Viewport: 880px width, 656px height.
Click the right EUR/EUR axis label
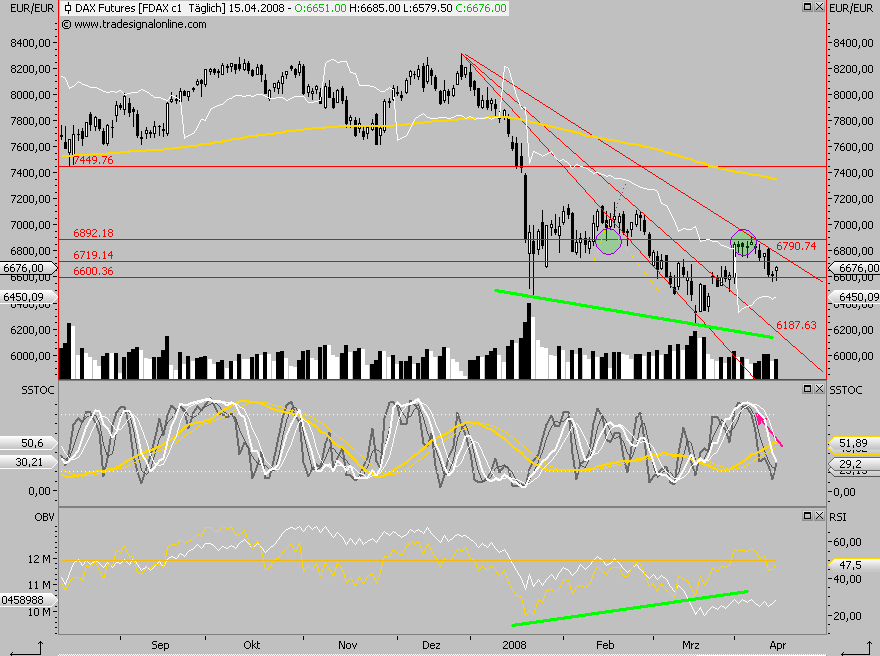coord(851,8)
